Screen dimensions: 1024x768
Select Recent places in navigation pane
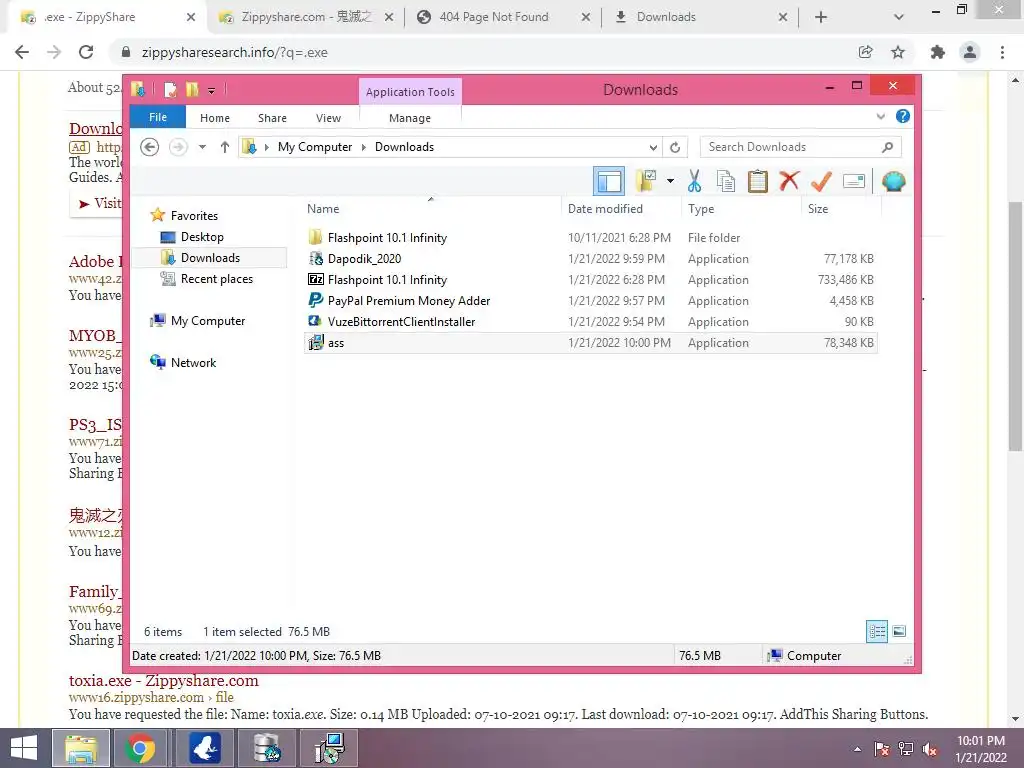pos(217,279)
